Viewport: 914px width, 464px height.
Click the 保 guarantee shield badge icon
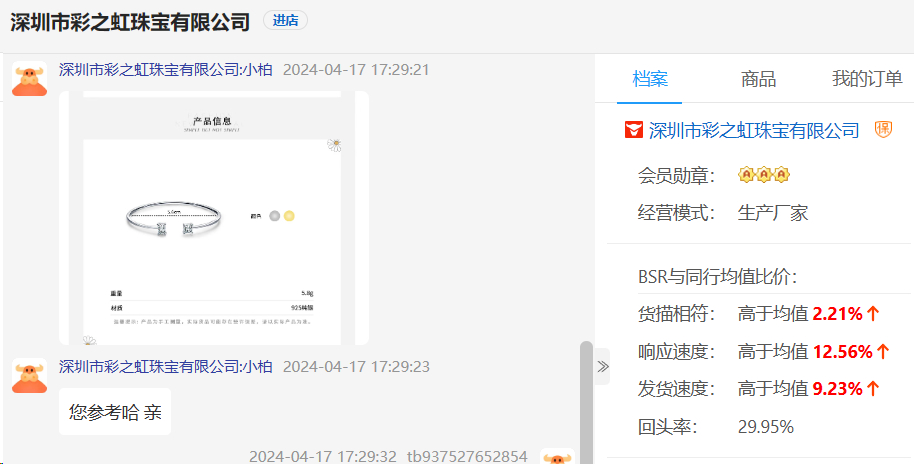point(883,129)
